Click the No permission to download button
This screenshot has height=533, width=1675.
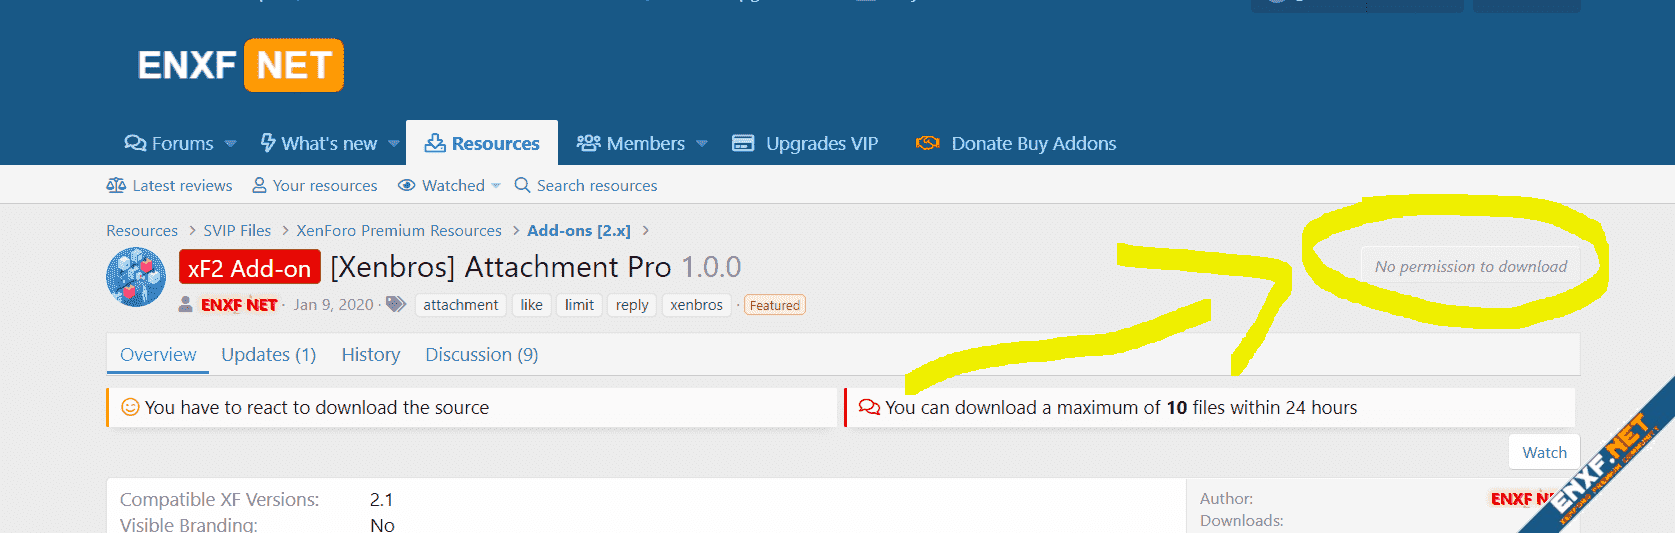click(1471, 266)
